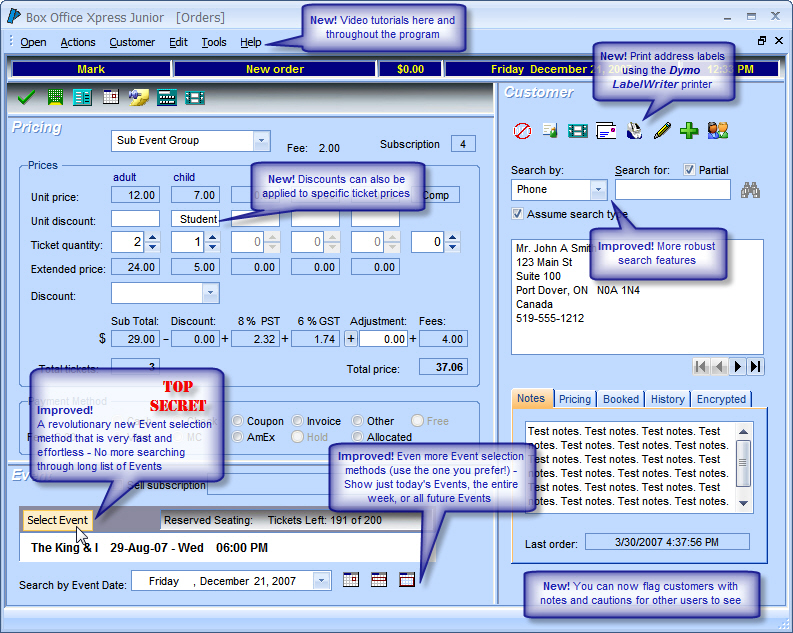The width and height of the screenshot is (793, 633).
Task: Click the pencil edit customer icon
Action: point(662,131)
